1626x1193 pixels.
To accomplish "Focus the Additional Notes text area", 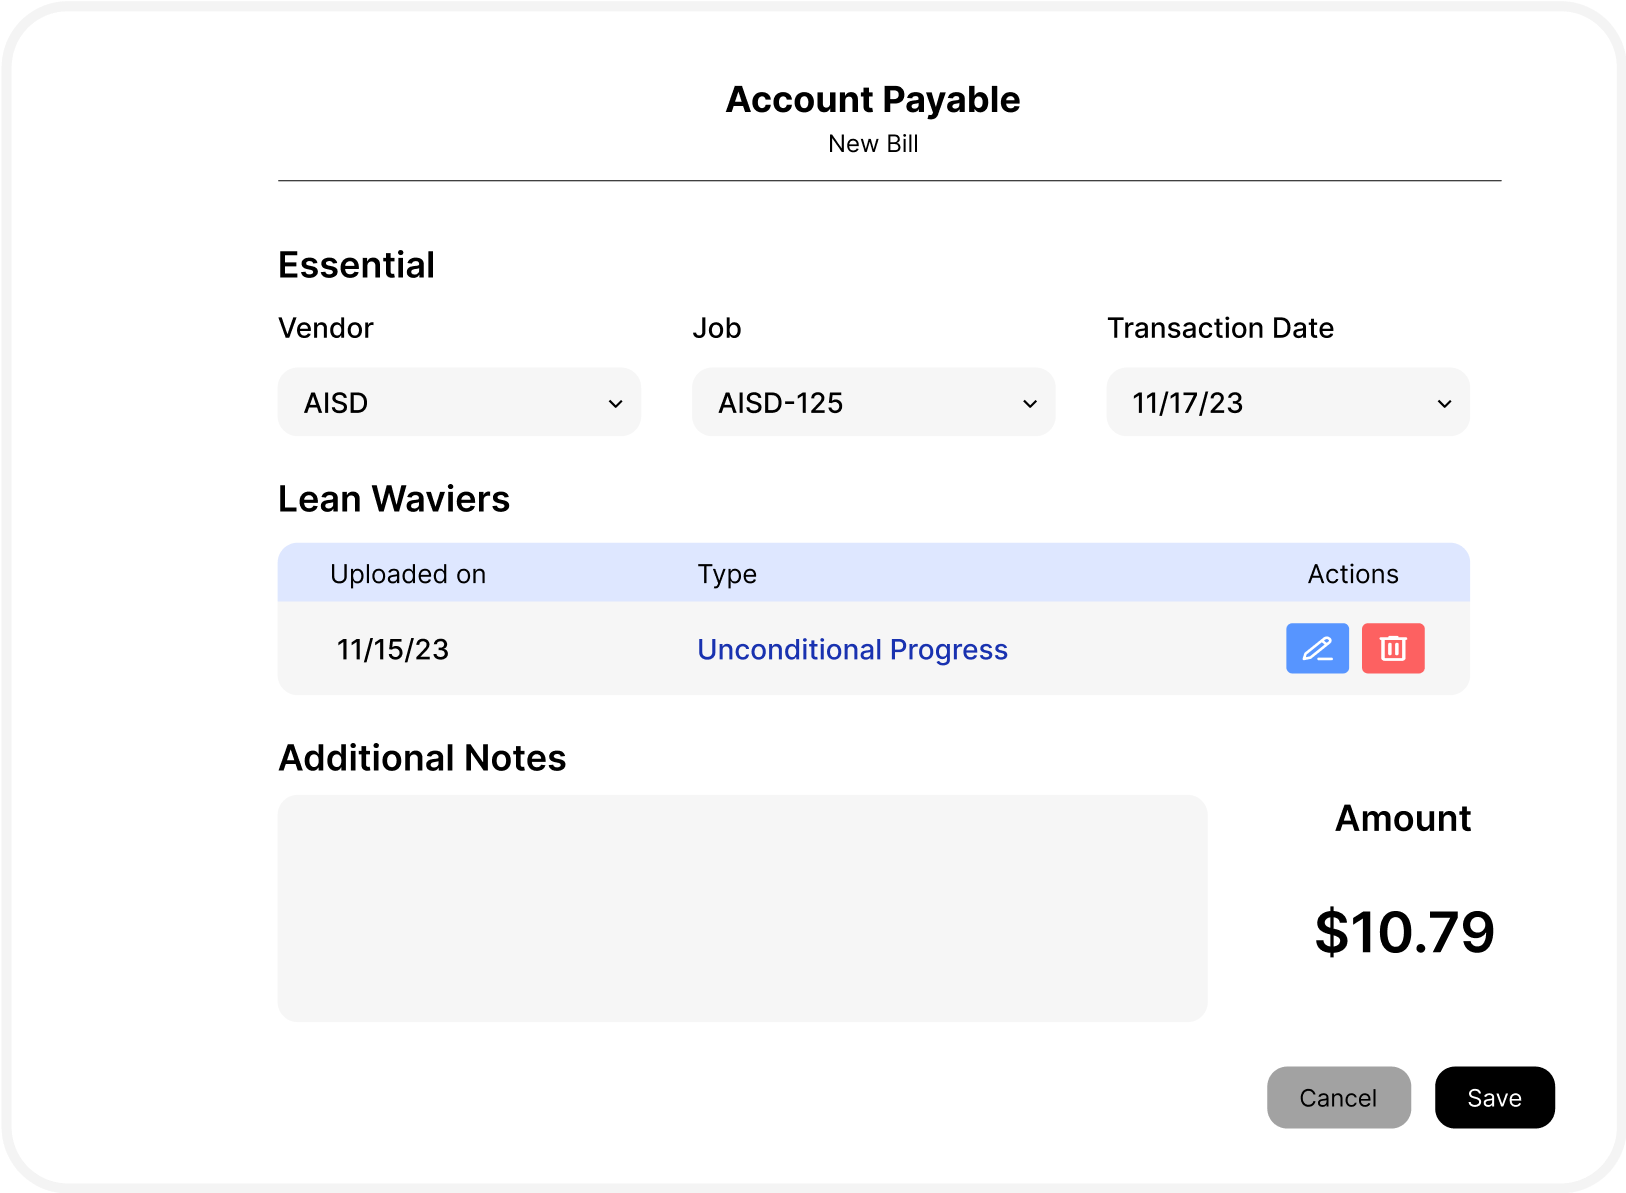I will [x=742, y=908].
